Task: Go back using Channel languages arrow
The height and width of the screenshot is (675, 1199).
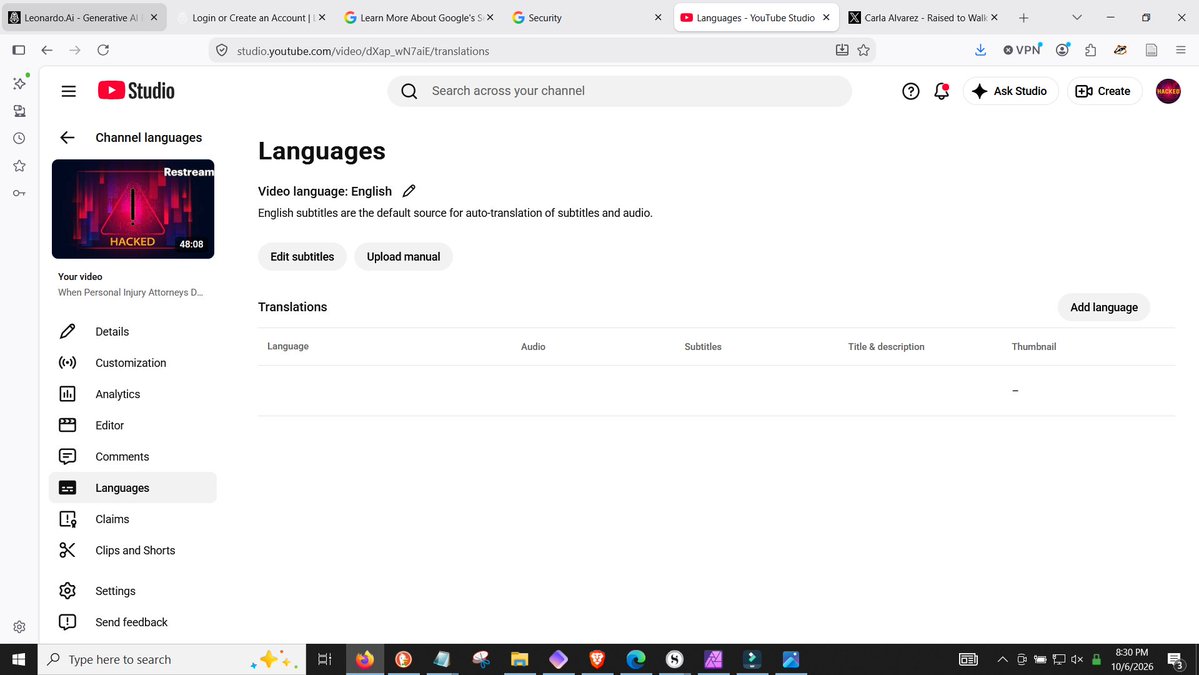Action: point(67,138)
